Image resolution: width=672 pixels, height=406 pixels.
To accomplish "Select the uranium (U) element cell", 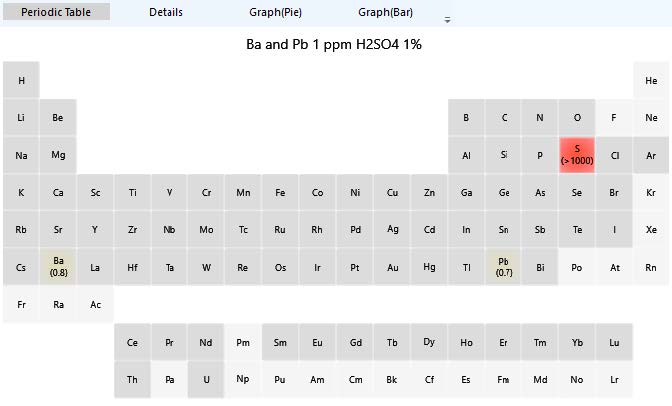I will click(x=206, y=379).
